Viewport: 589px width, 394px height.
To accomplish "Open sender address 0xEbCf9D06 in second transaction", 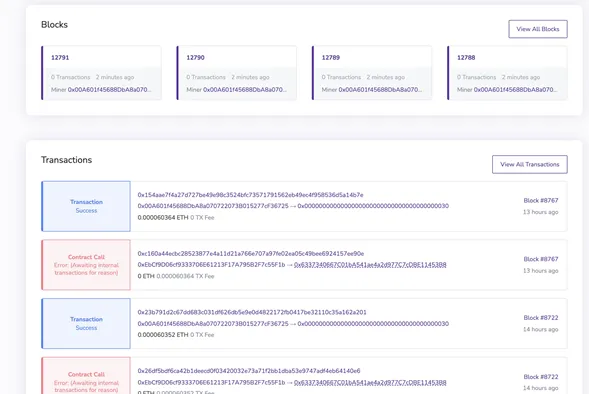I will pyautogui.click(x=211, y=265).
